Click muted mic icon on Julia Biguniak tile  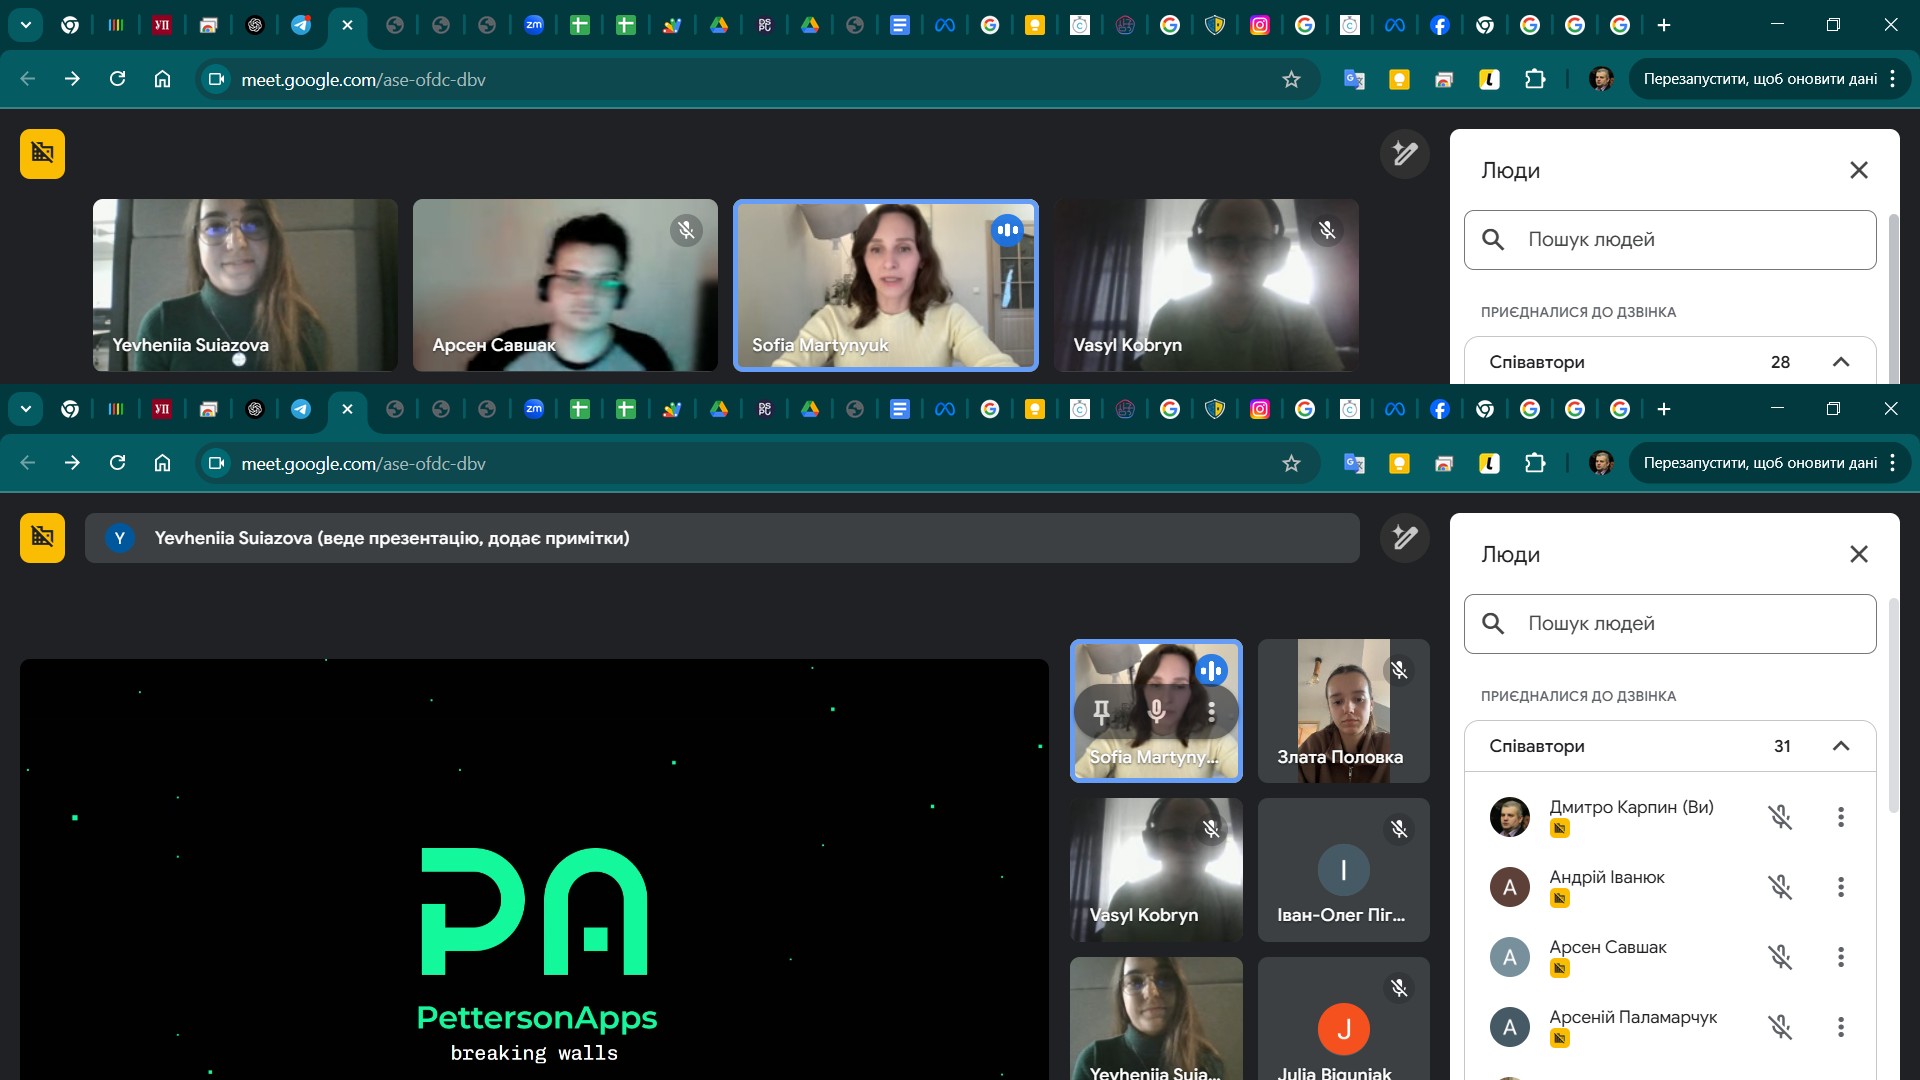1399,989
